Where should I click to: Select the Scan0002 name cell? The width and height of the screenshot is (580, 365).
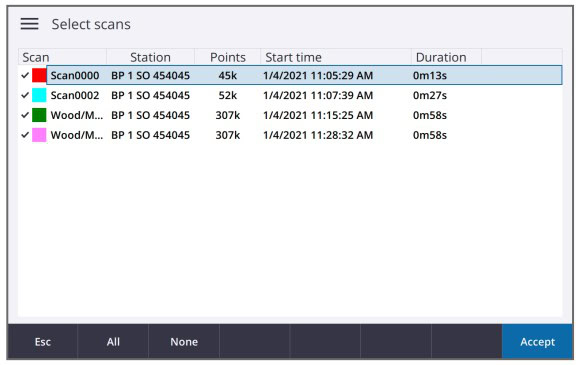(75, 95)
